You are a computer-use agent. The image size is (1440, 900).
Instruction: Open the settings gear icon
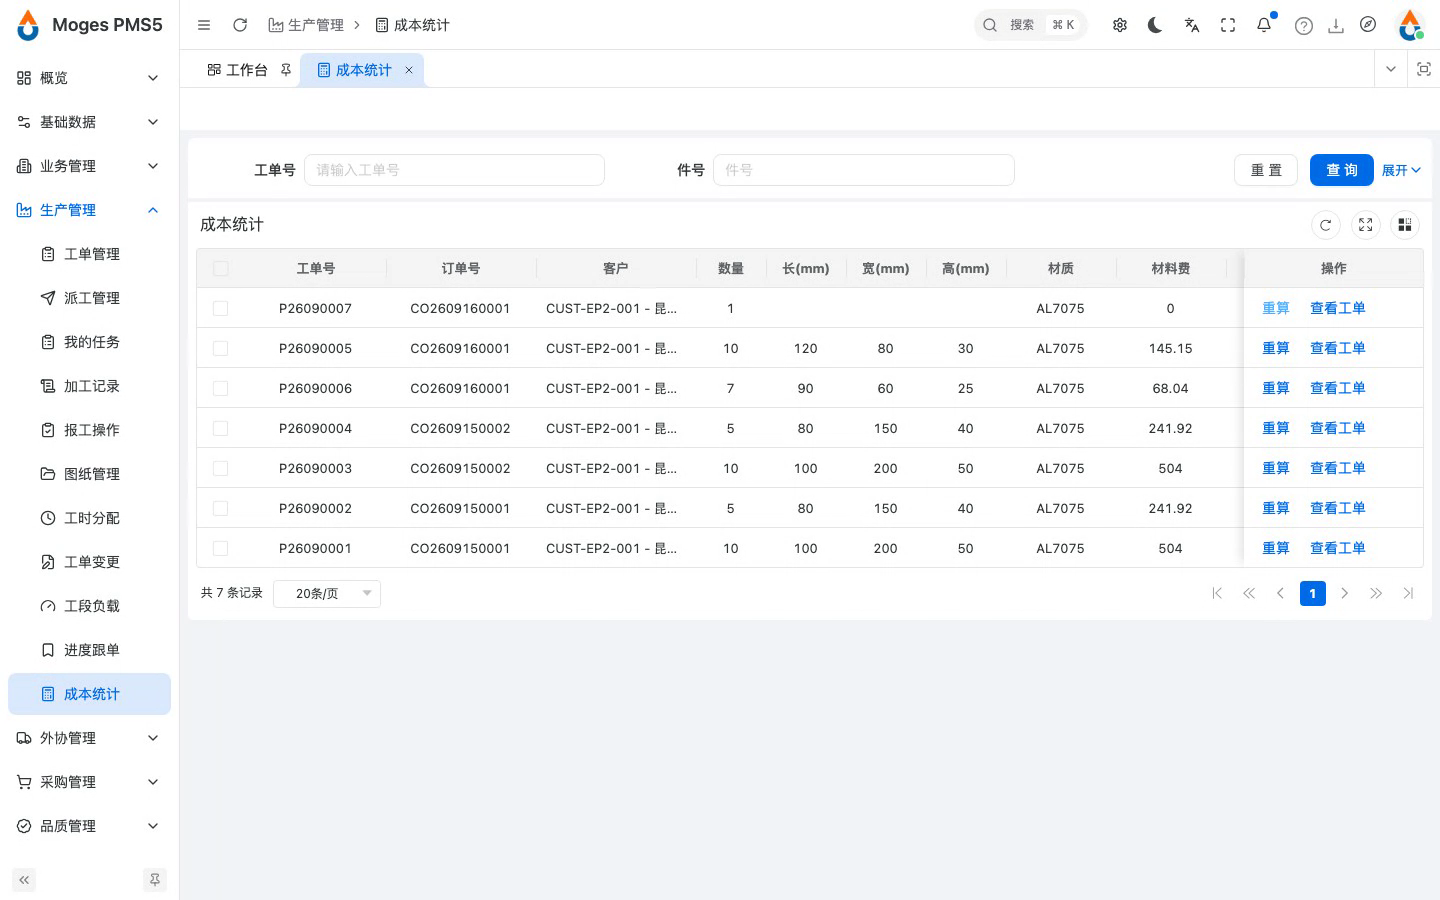click(x=1120, y=25)
